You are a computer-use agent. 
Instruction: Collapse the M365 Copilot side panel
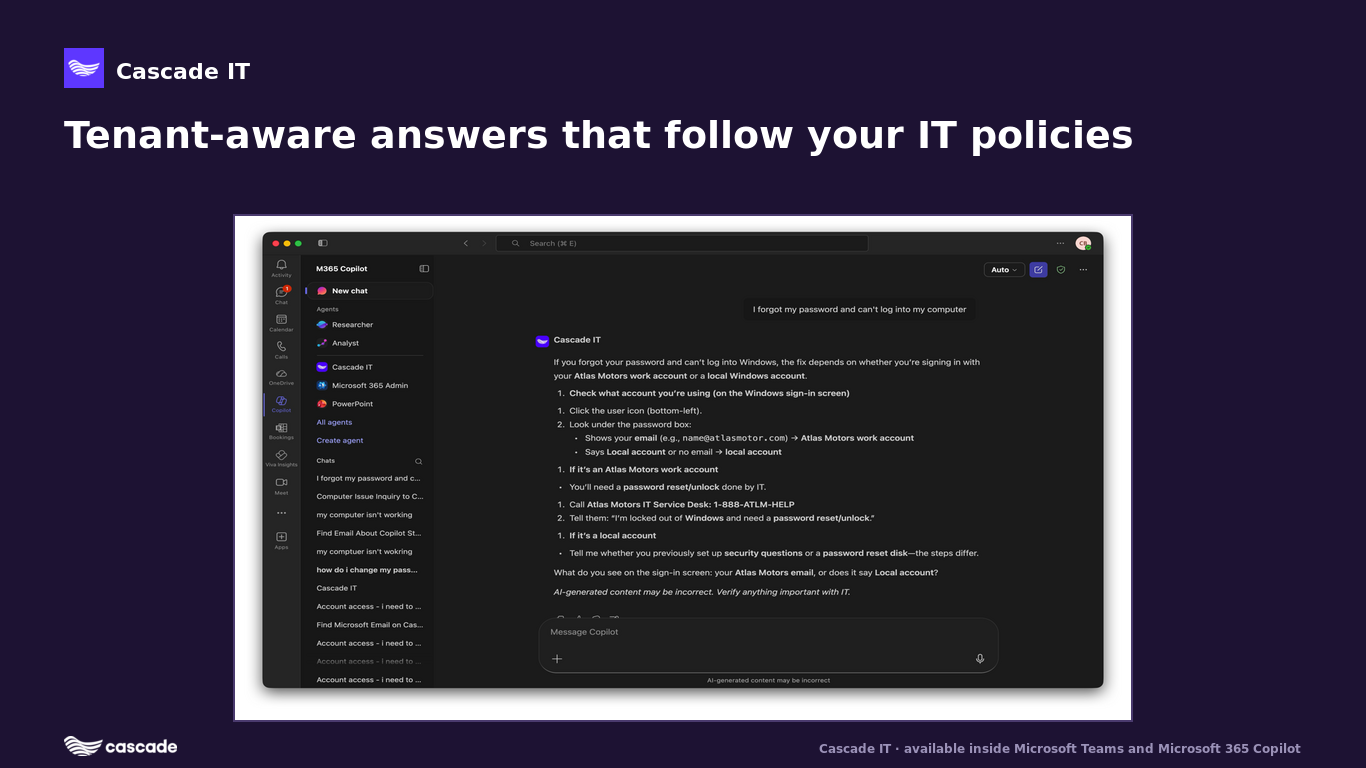tap(424, 269)
